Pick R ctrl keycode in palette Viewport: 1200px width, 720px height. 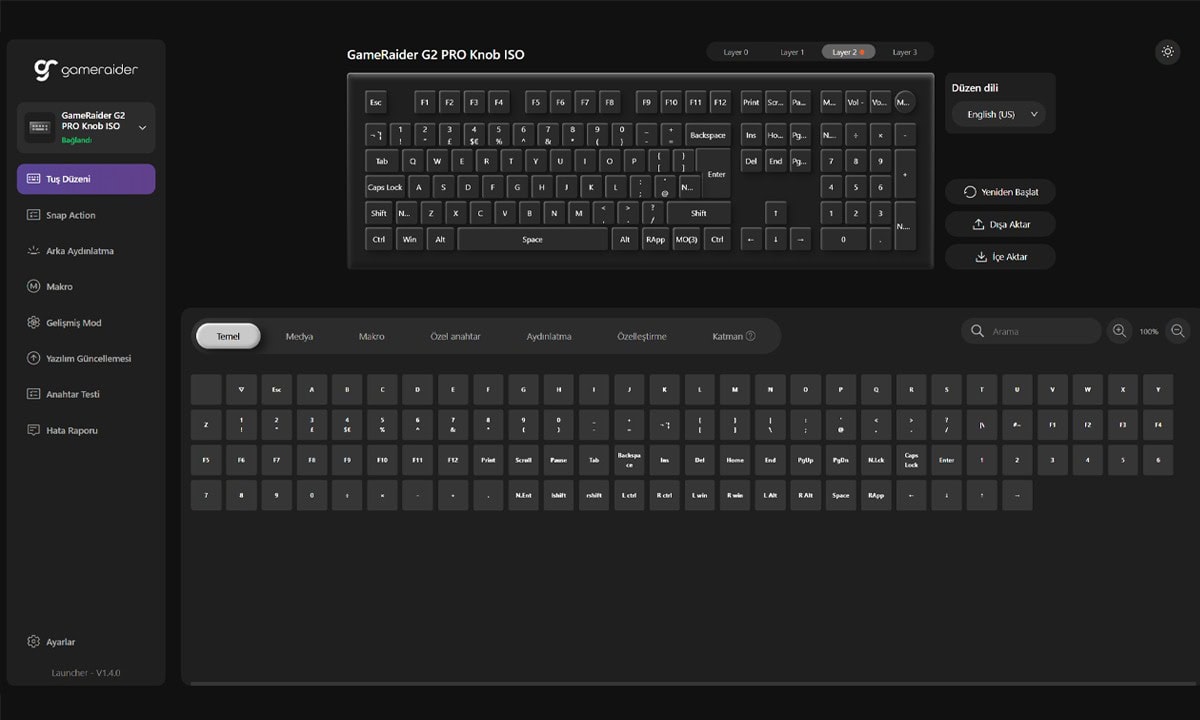664,495
